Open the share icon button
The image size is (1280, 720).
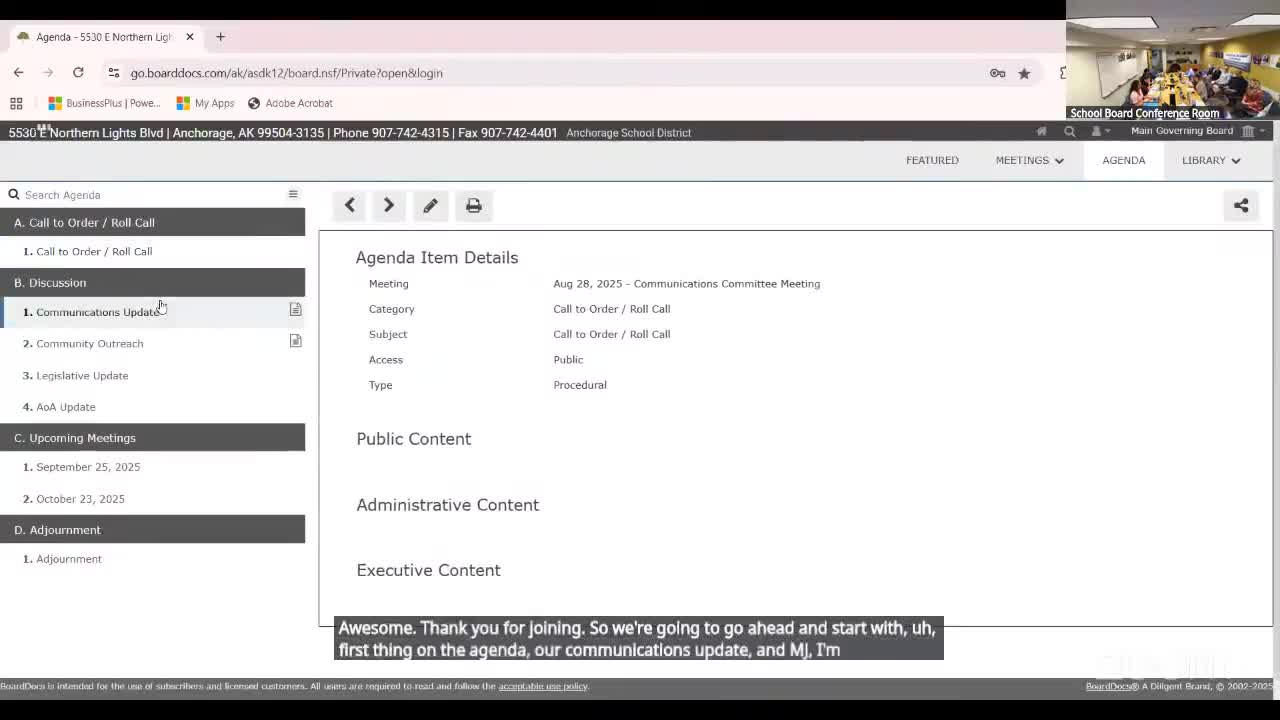pyautogui.click(x=1241, y=206)
